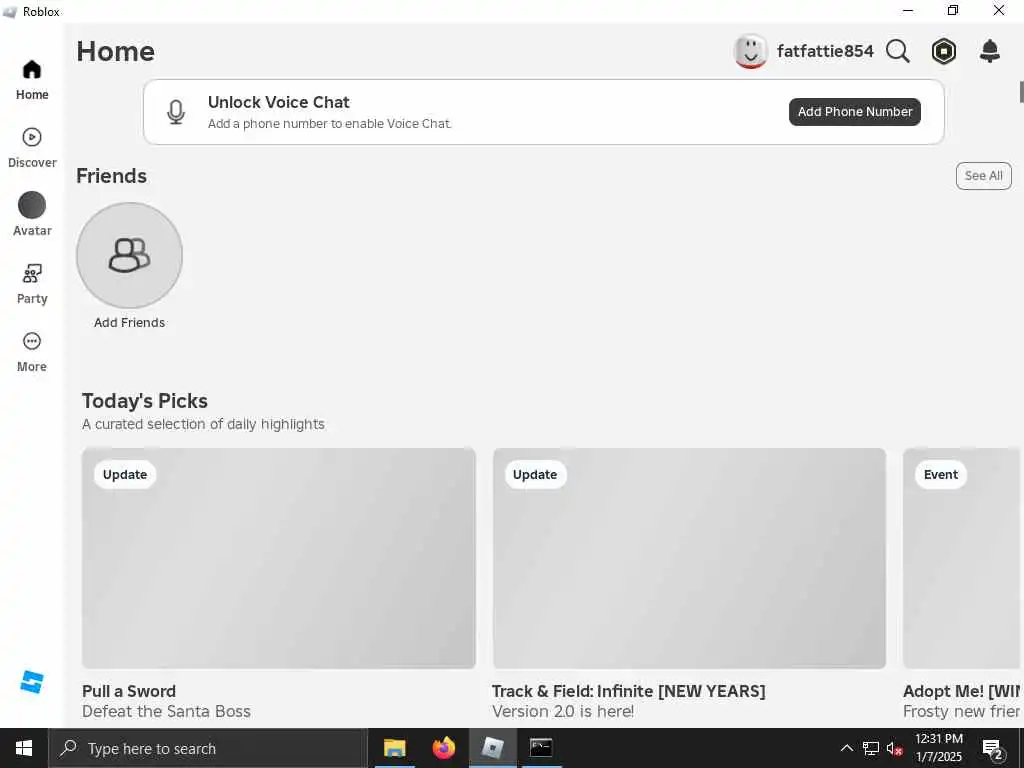This screenshot has height=768, width=1024.
Task: Click the Unlock Voice Chat heading
Action: point(279,102)
